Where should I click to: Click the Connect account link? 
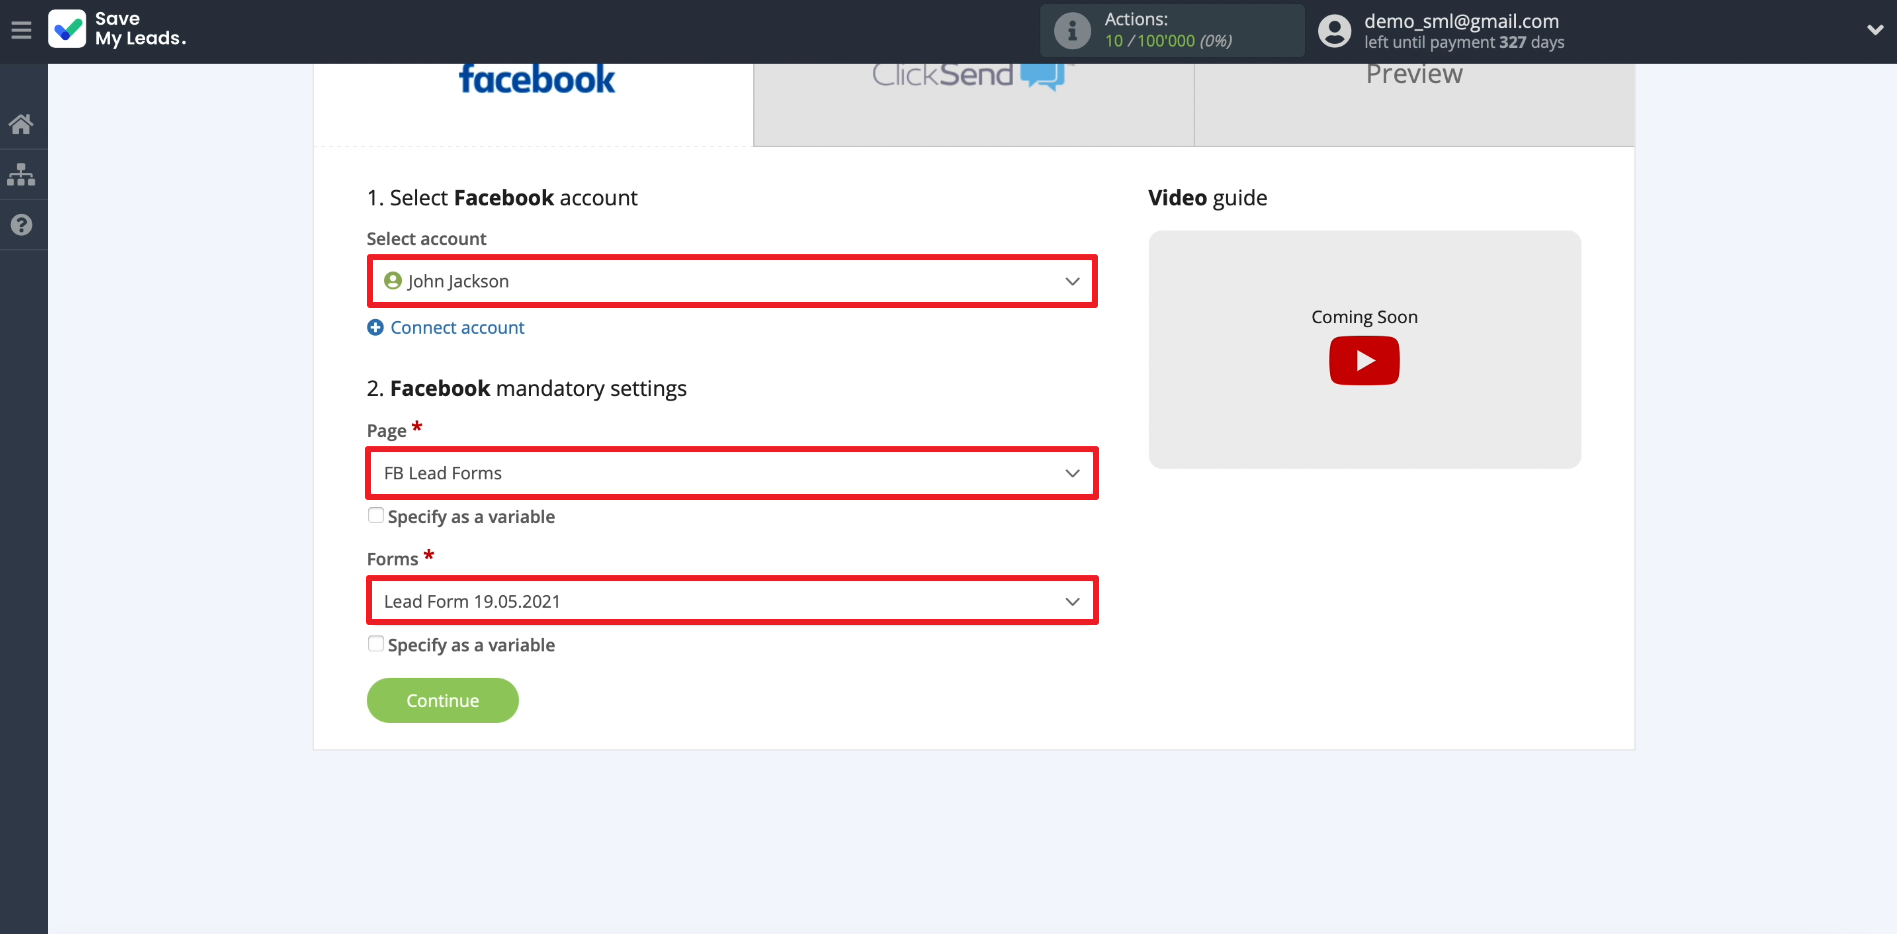click(x=457, y=327)
